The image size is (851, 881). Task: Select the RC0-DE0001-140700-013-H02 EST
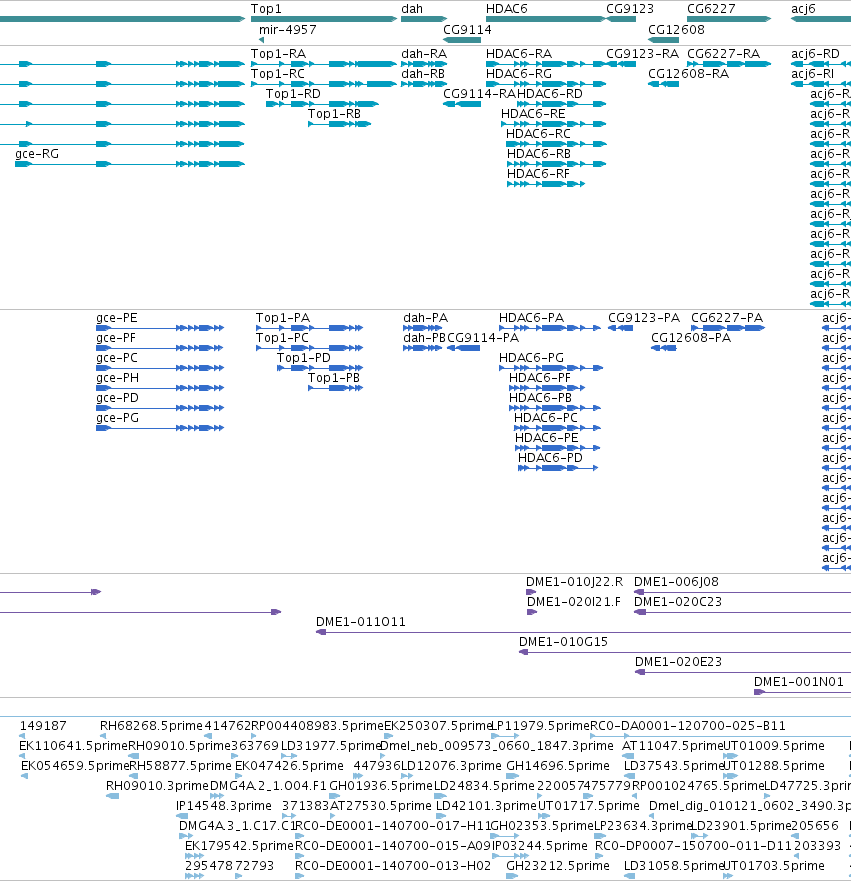(301, 876)
